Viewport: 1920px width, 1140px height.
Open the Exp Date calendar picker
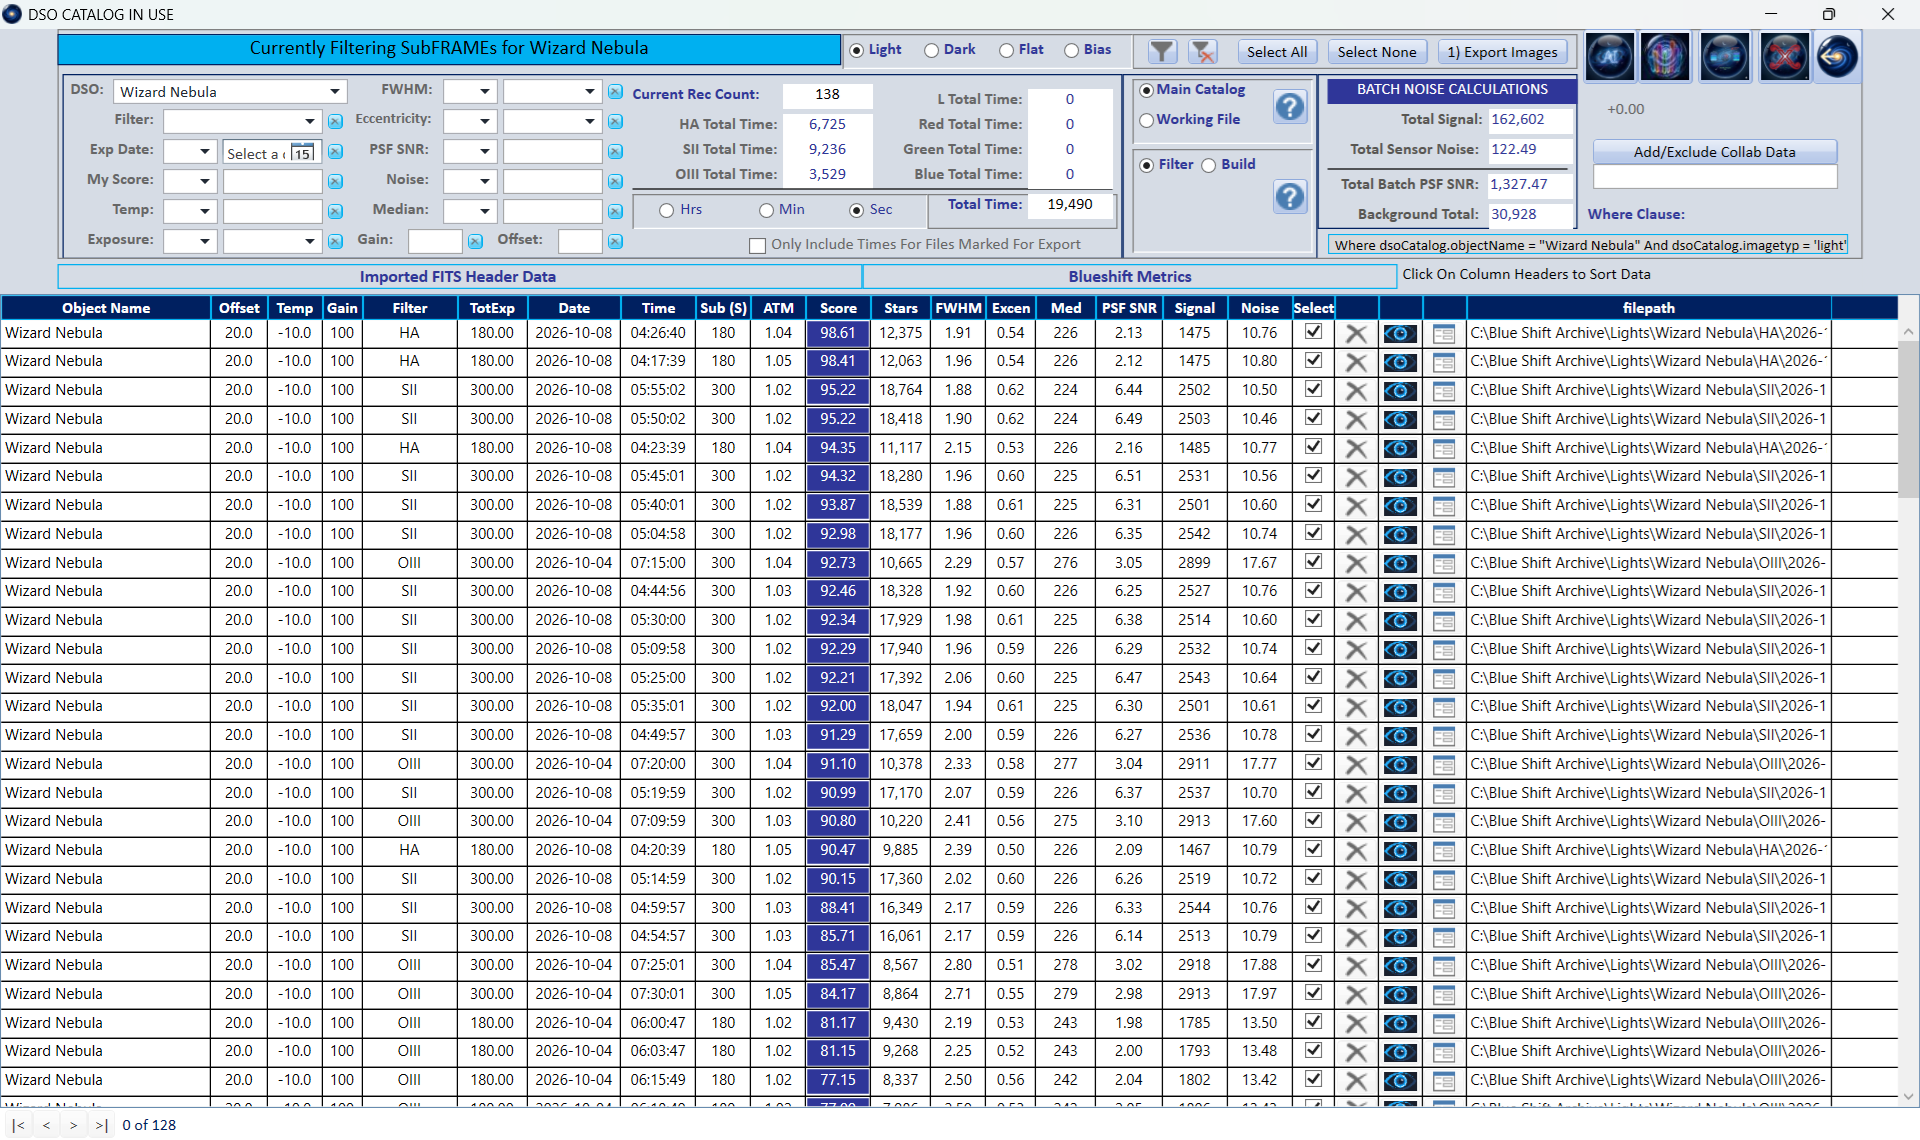point(303,153)
